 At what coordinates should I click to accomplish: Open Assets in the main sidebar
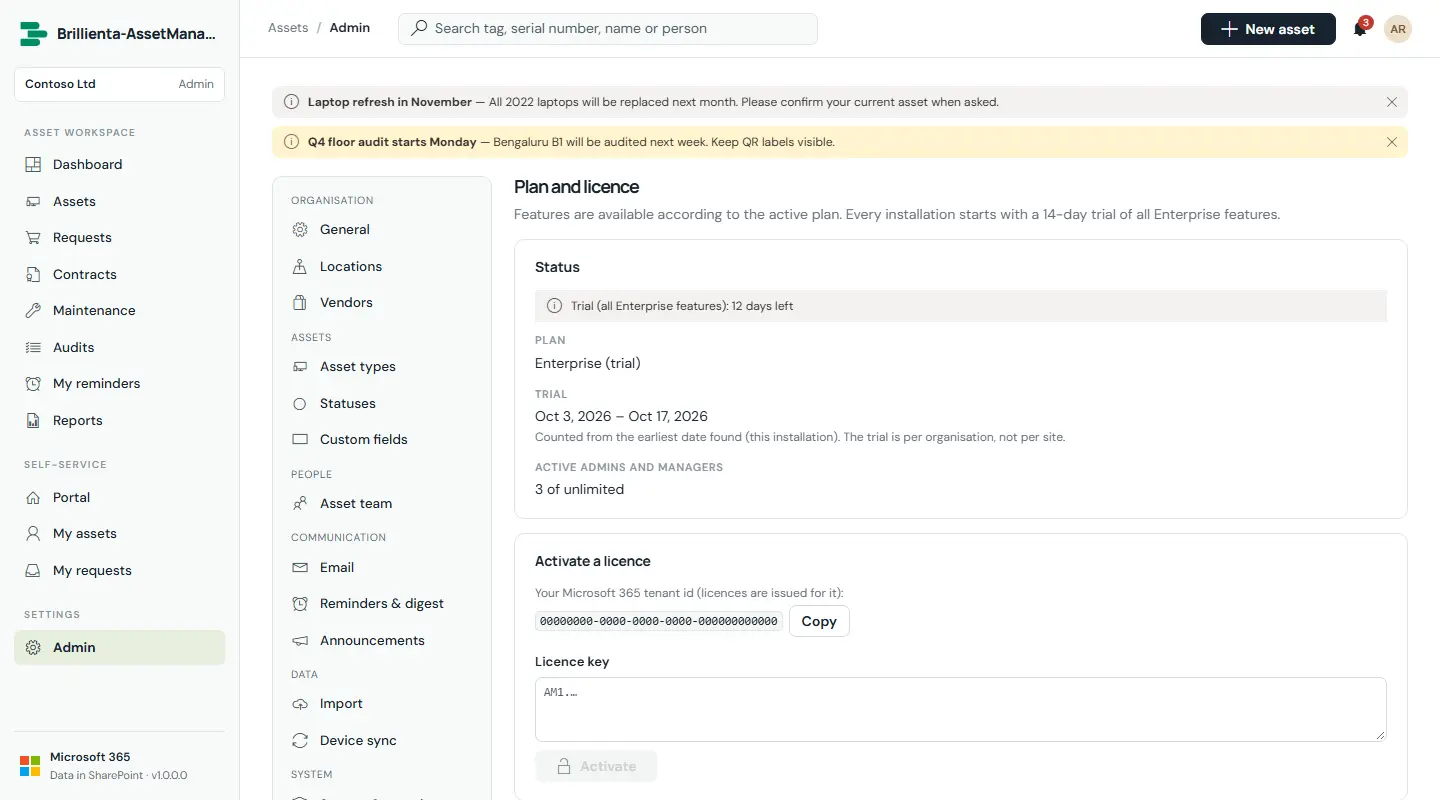coord(119,201)
